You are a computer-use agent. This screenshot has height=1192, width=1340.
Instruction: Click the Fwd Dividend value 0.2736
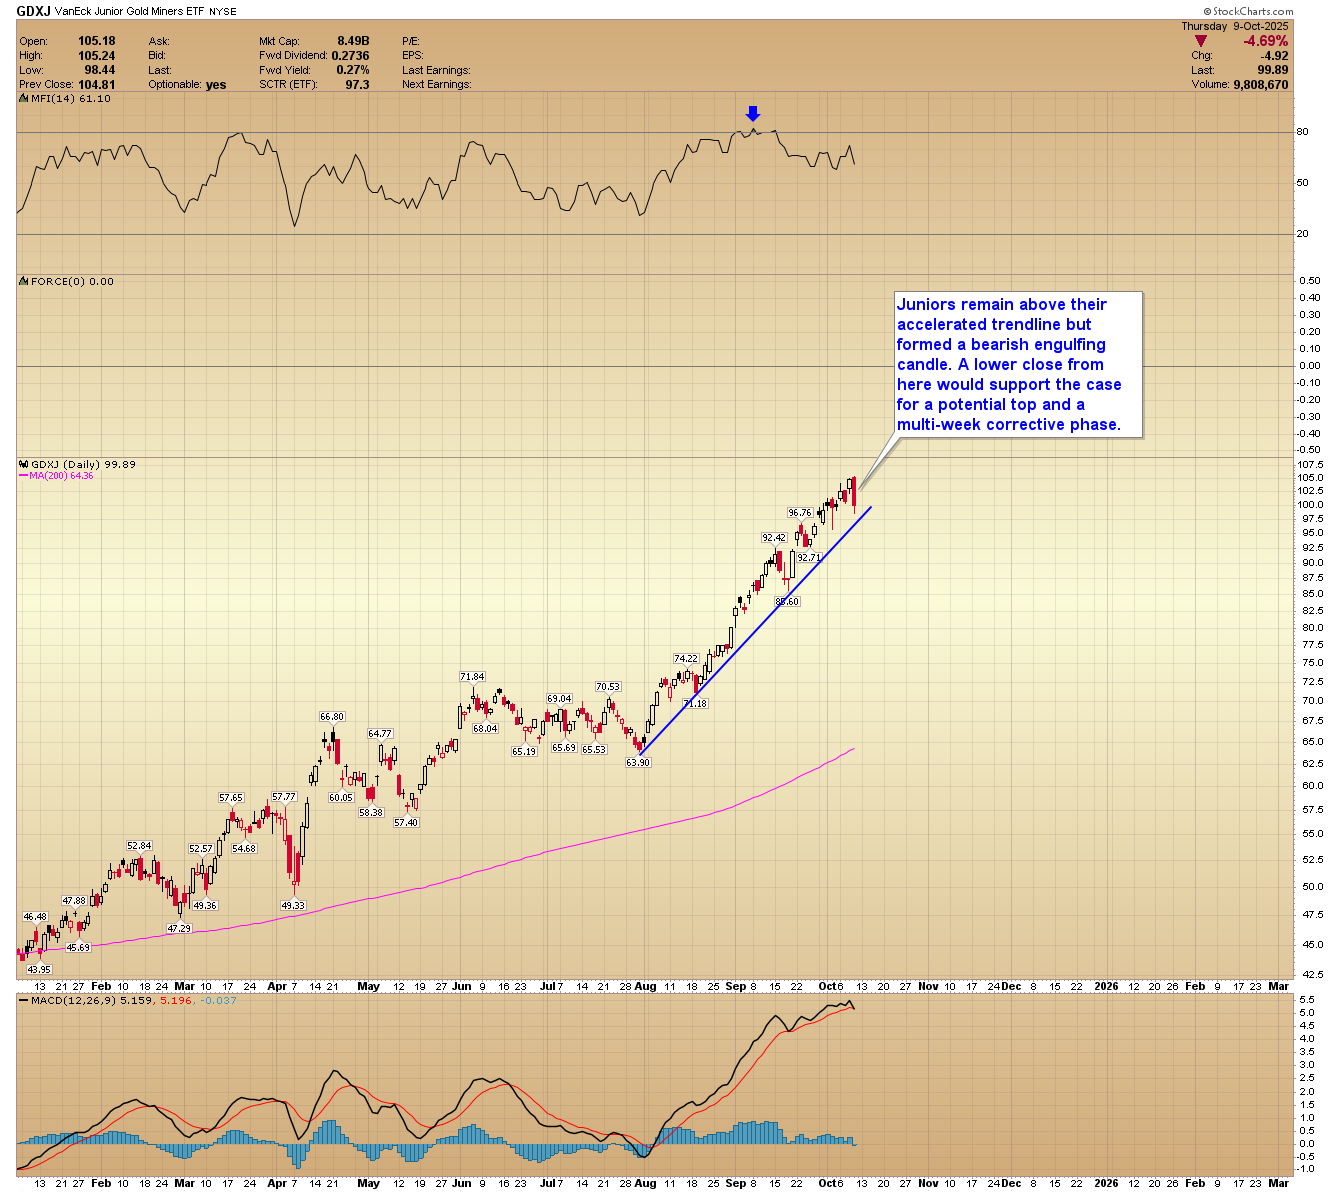[x=350, y=56]
